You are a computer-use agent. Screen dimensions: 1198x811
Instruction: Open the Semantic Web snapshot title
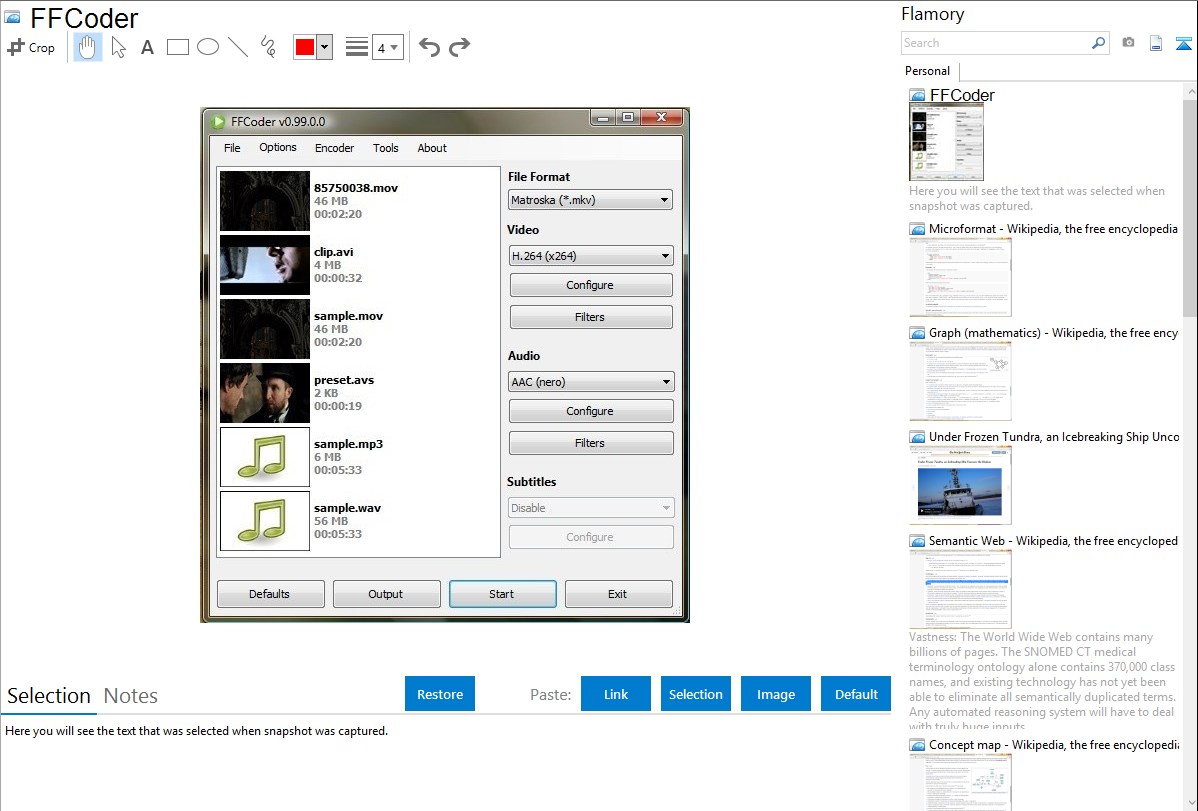pos(1053,540)
